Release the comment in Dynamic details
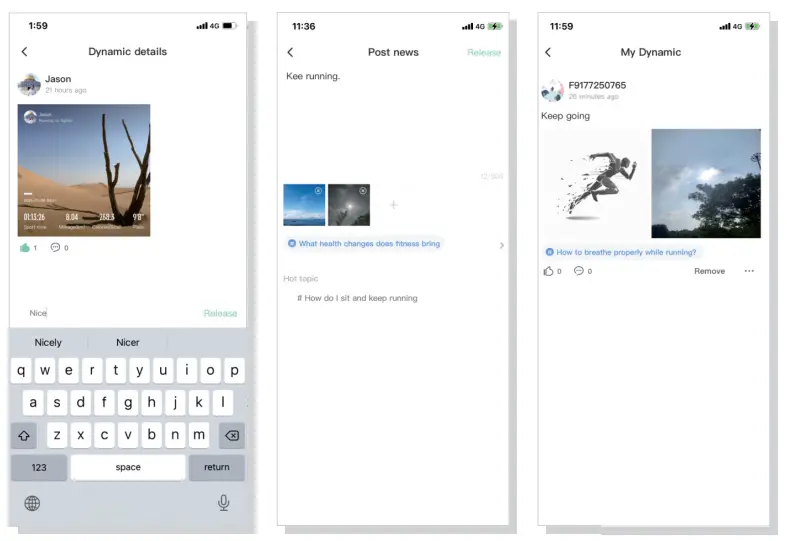The height and width of the screenshot is (541, 787). point(220,313)
